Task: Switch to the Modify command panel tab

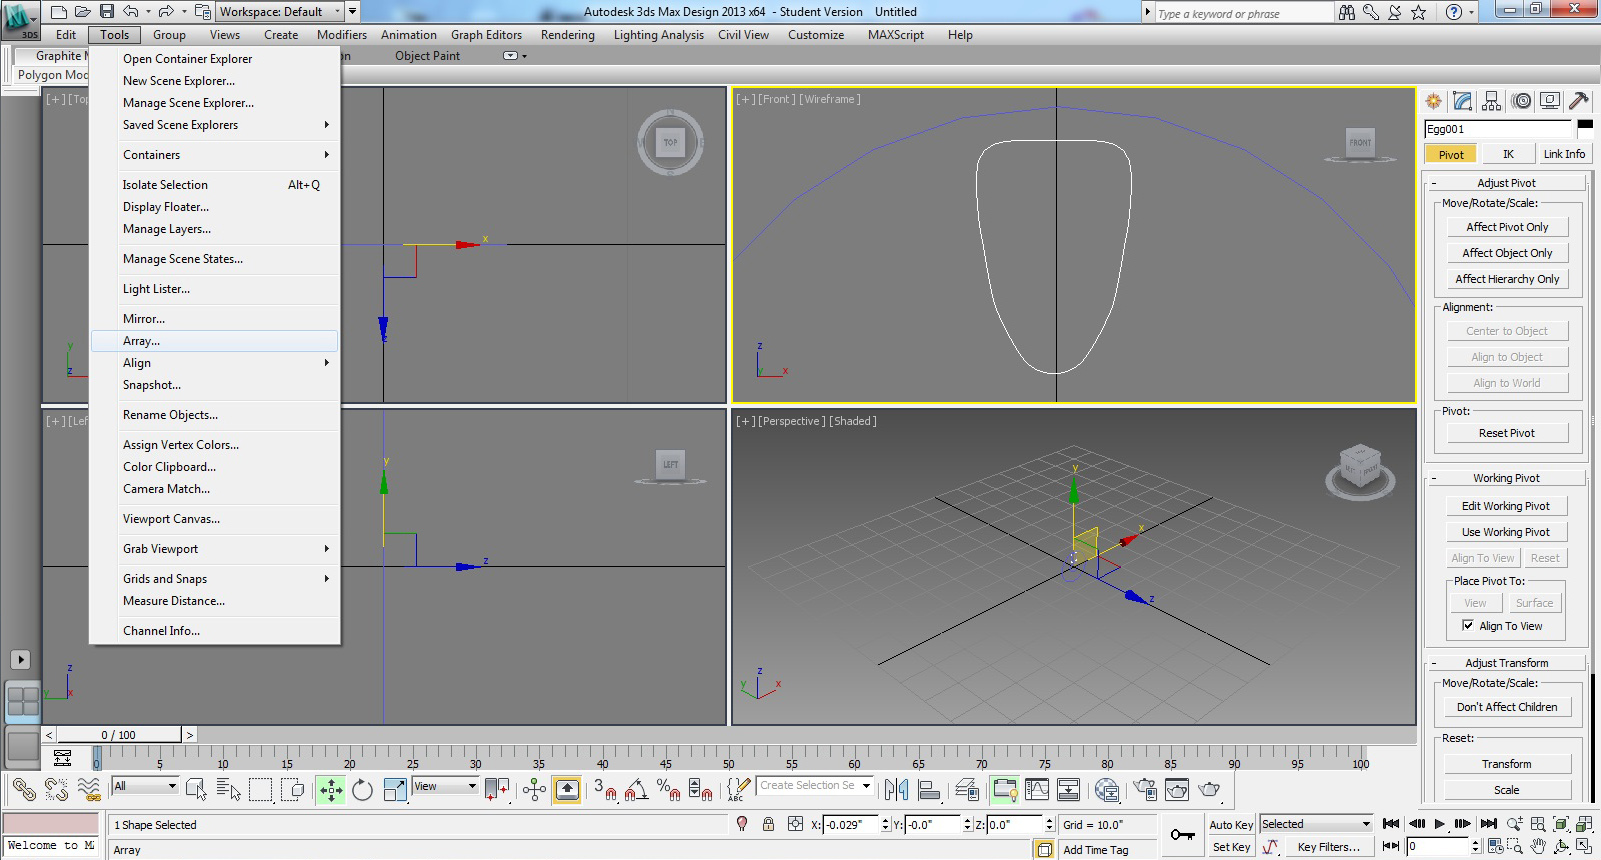Action: pos(1463,100)
